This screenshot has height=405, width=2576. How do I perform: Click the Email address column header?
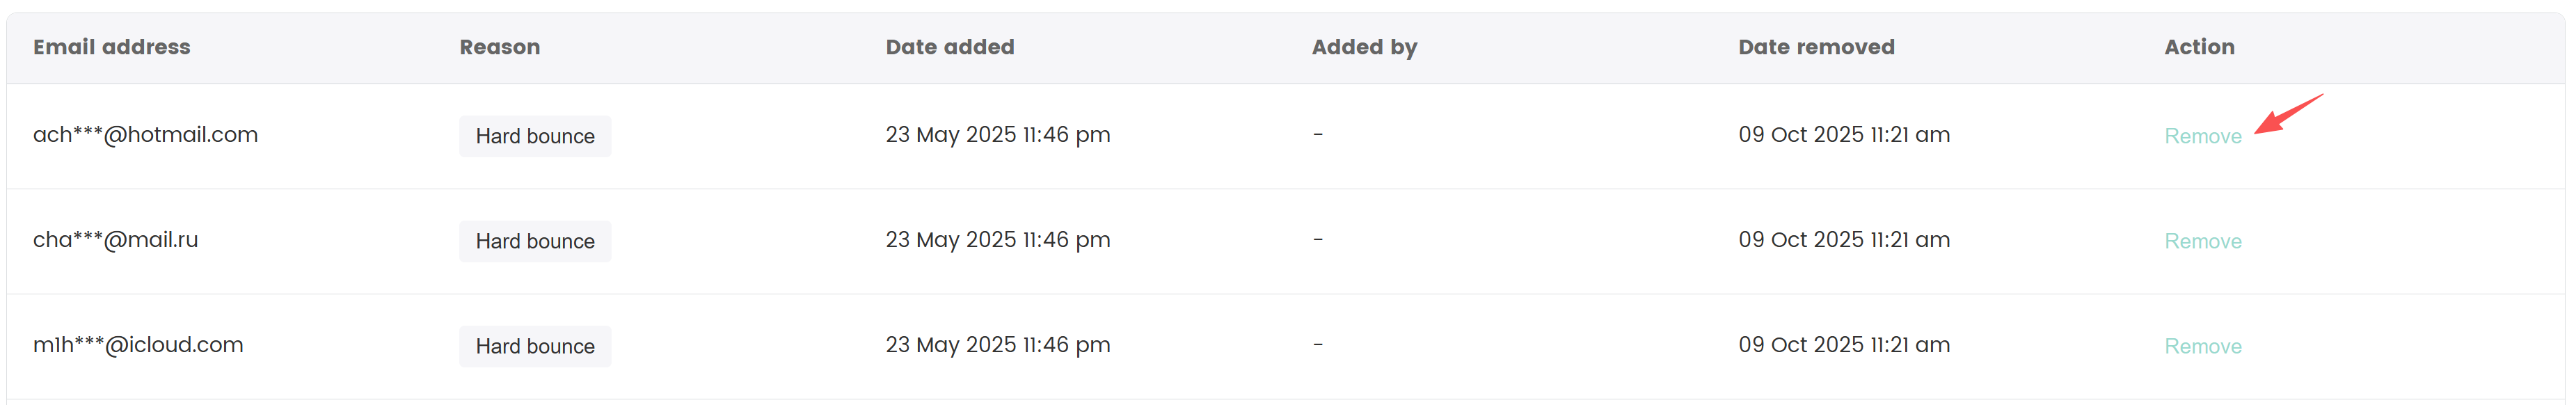[111, 47]
